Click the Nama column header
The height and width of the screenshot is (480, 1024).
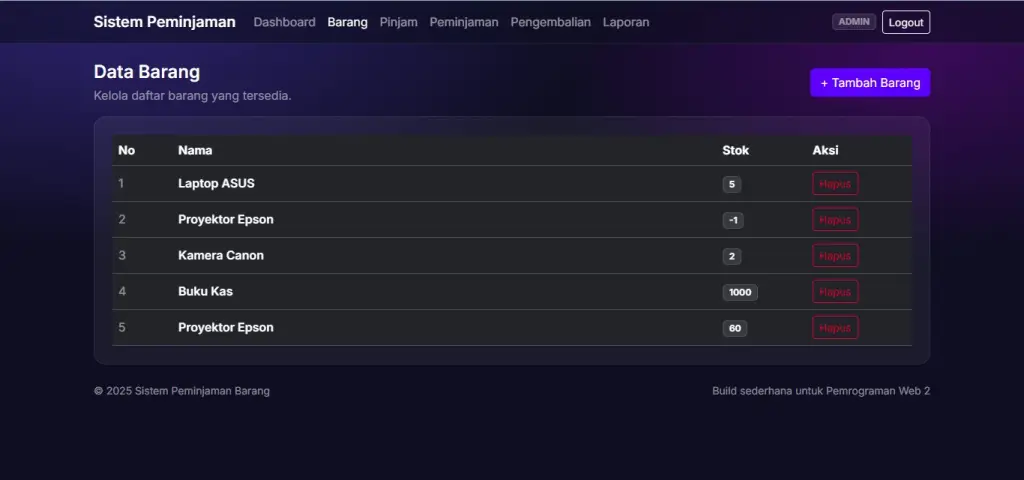tap(195, 151)
